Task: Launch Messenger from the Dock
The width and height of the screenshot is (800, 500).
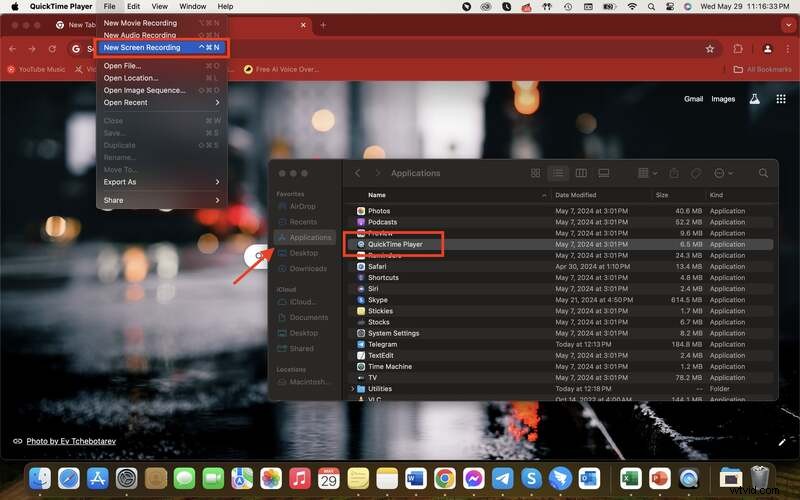Action: click(473, 479)
